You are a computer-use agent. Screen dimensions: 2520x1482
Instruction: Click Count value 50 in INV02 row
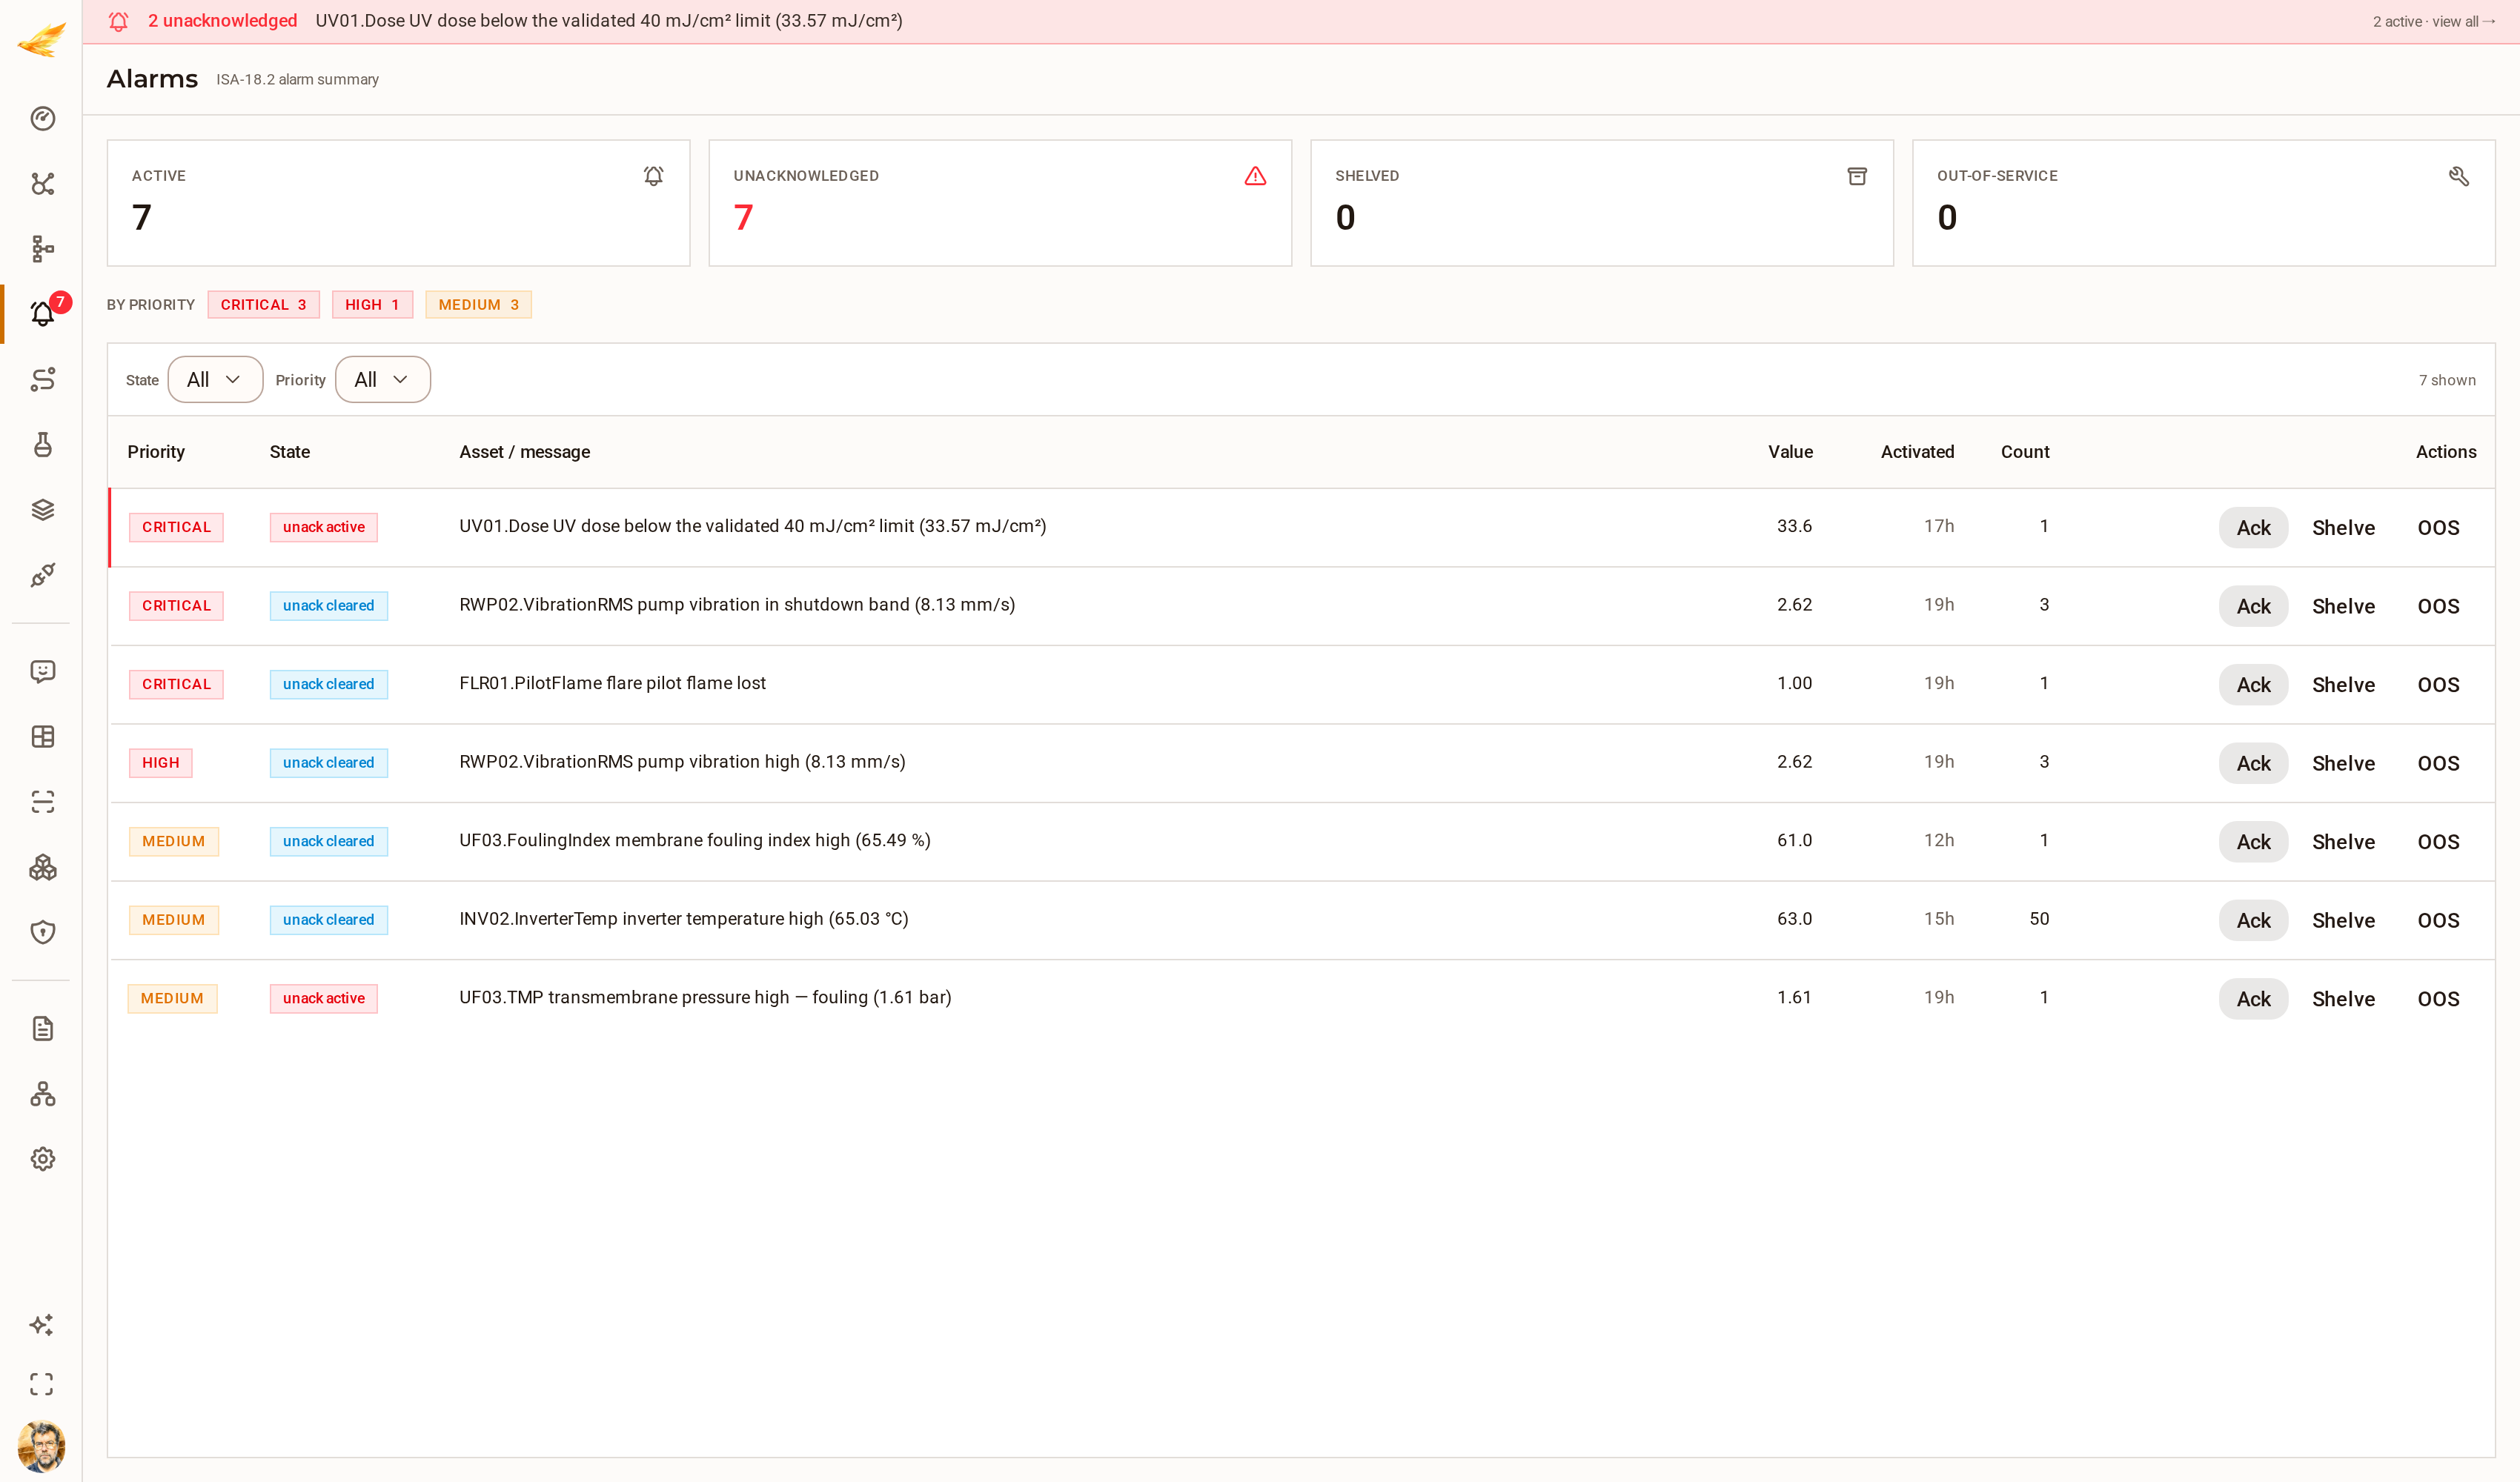point(2039,919)
